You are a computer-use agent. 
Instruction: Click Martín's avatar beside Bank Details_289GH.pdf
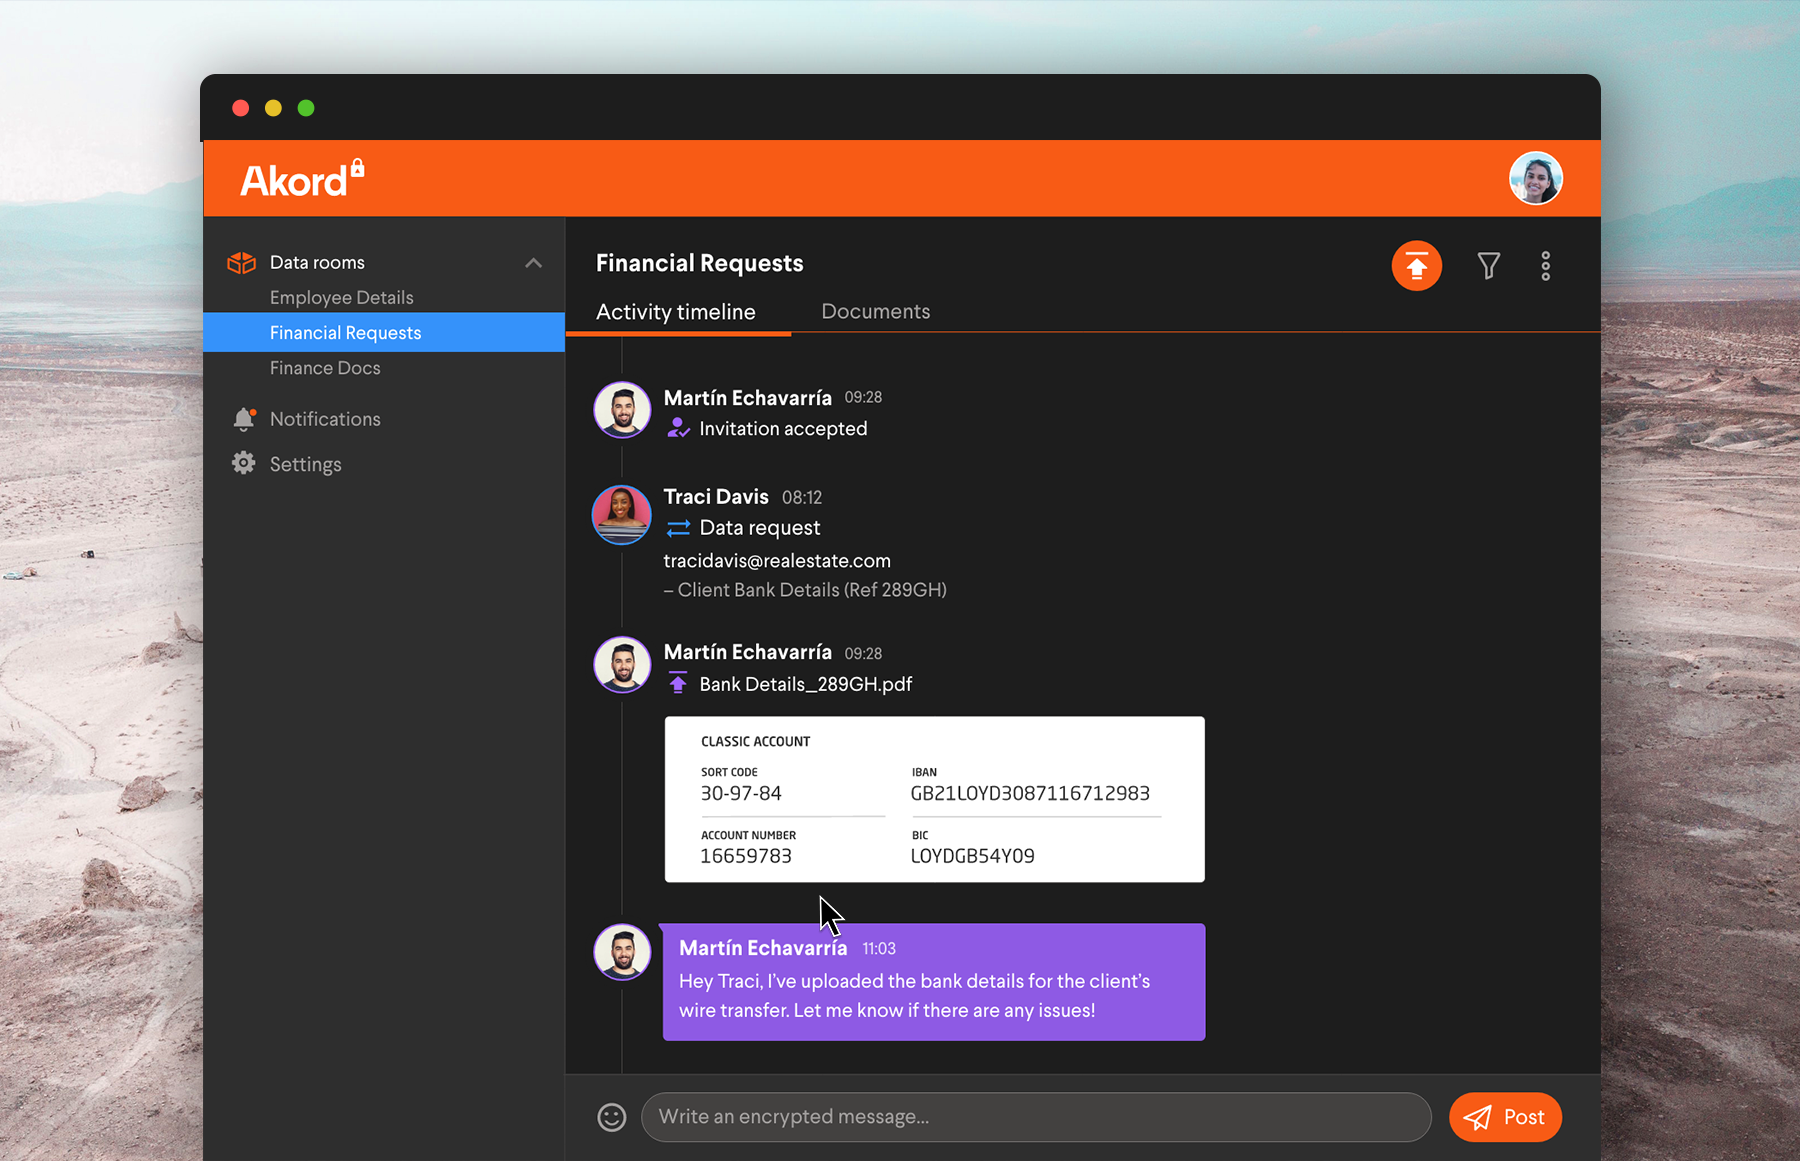[622, 665]
